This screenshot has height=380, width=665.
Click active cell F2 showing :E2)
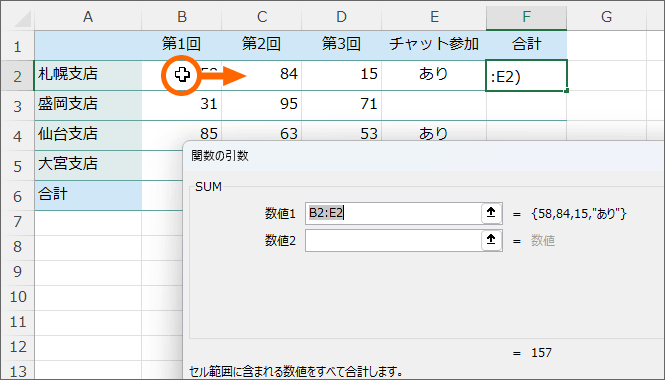click(526, 75)
